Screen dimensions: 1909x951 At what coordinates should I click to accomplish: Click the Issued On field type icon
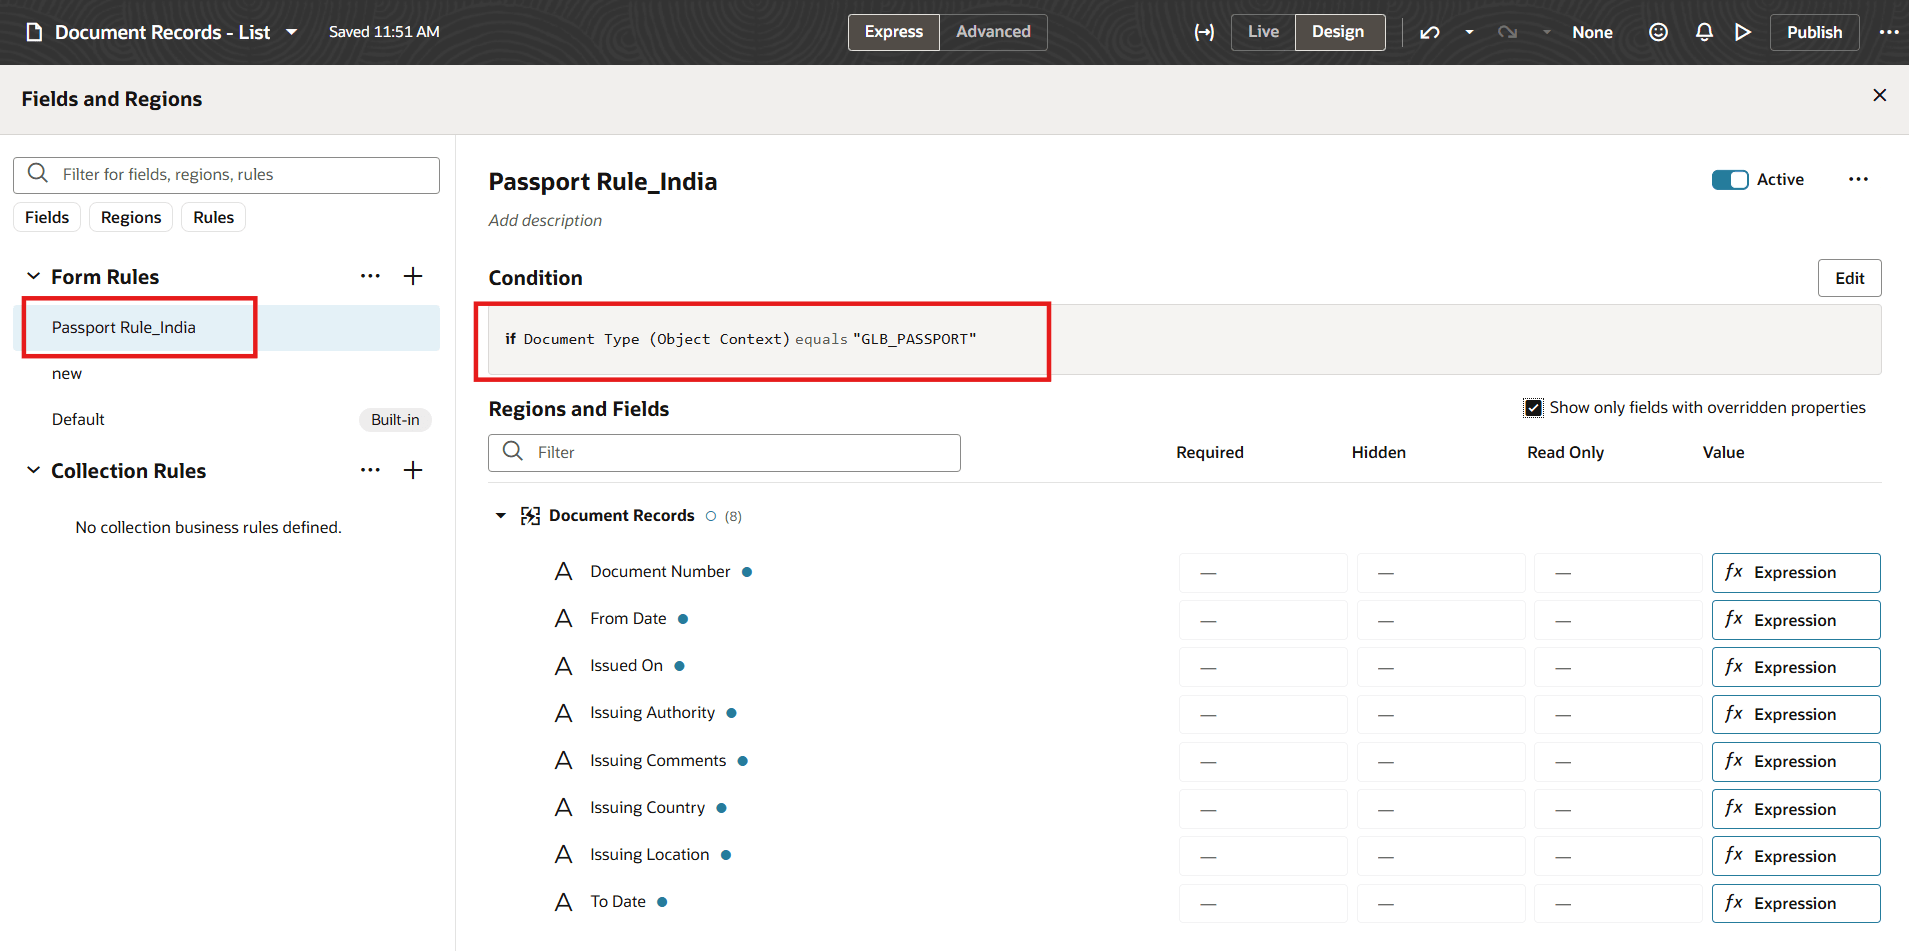point(564,666)
